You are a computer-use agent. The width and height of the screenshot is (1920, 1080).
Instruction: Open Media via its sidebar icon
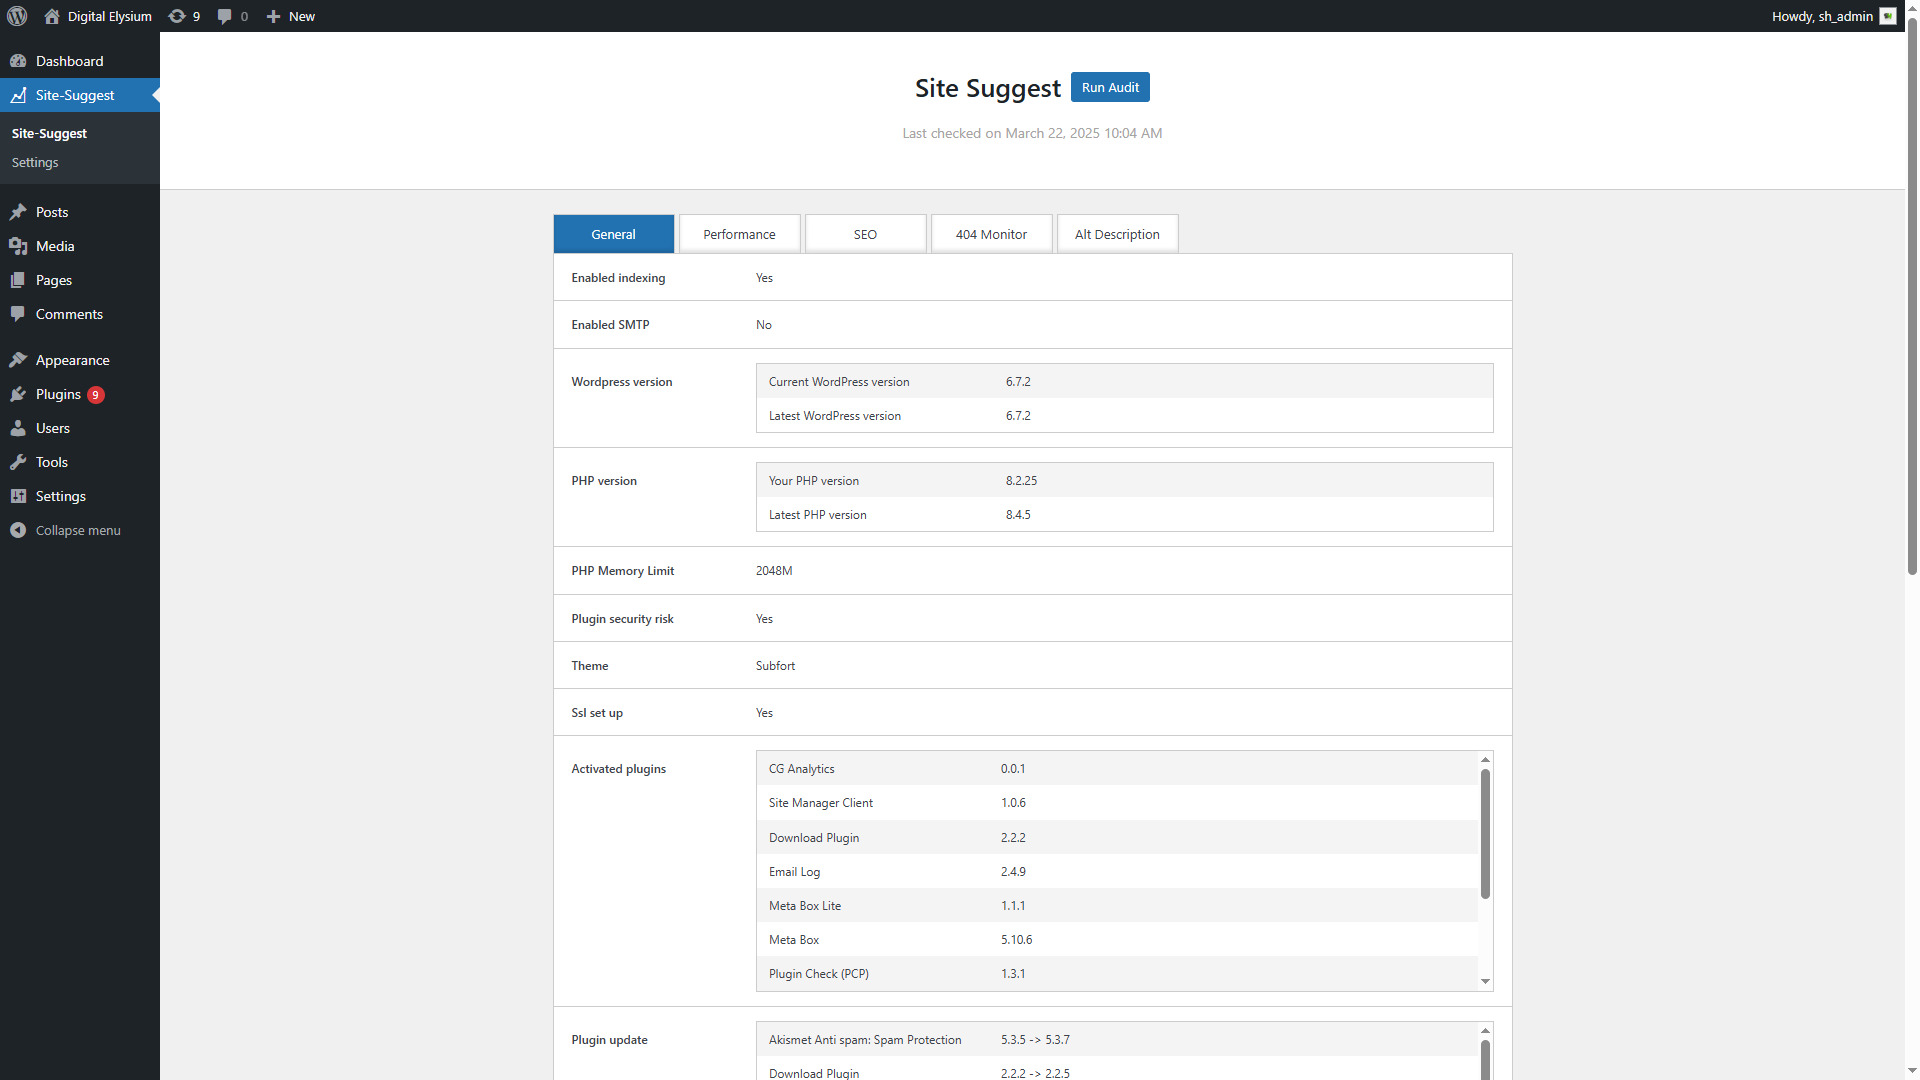click(x=18, y=246)
